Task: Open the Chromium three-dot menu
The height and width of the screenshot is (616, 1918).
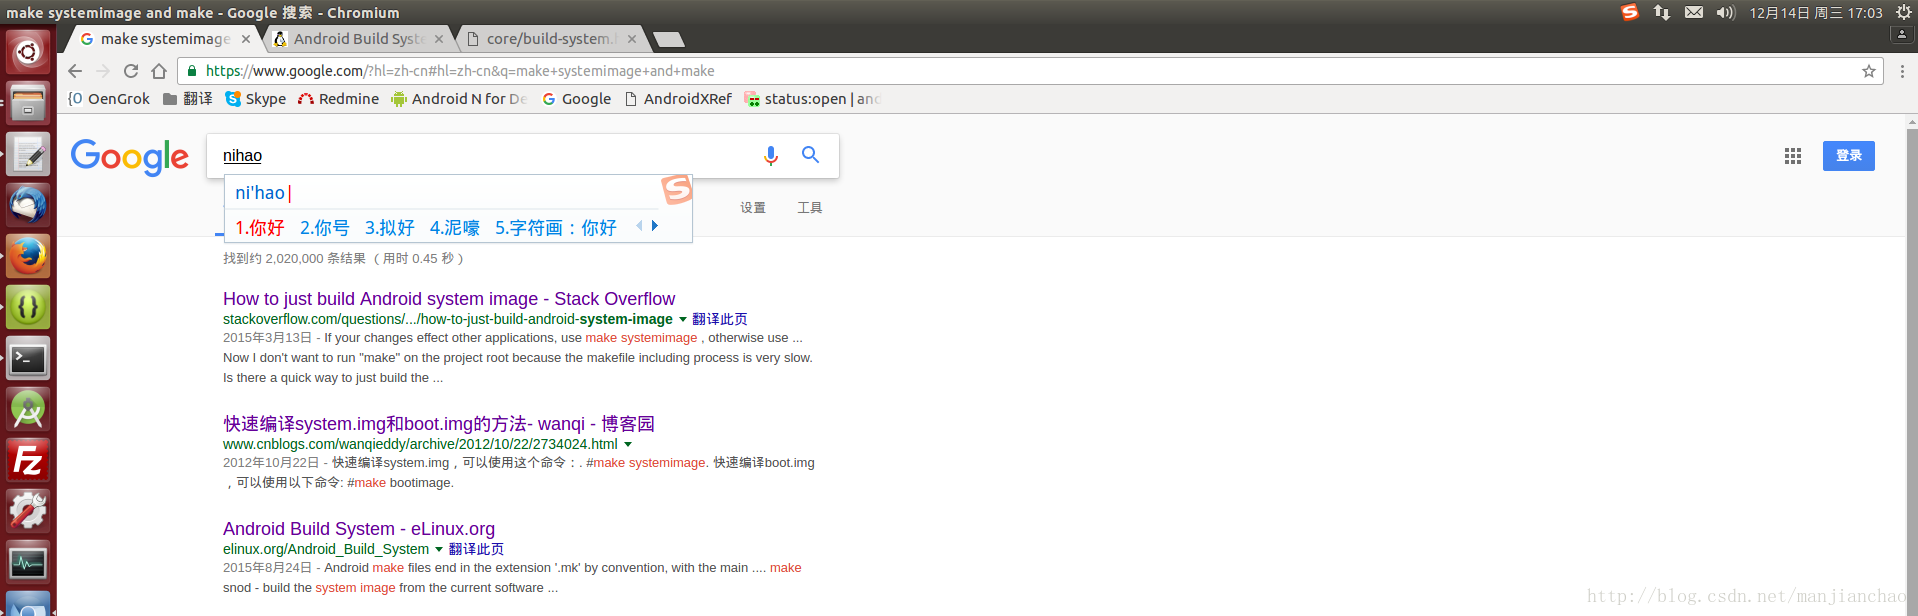Action: [x=1902, y=71]
